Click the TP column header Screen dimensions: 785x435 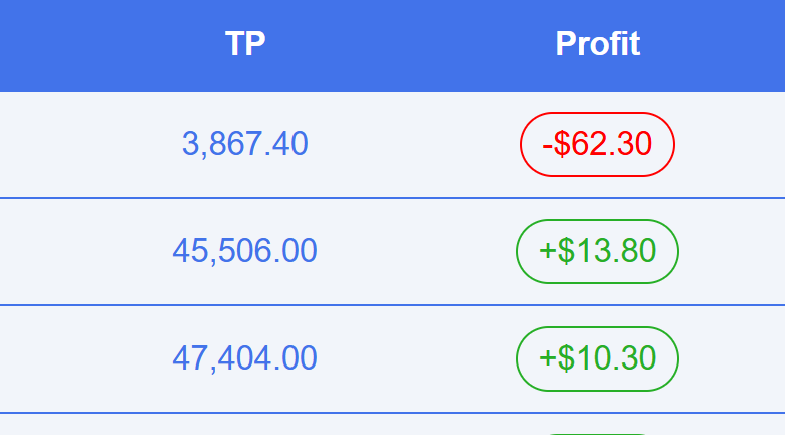click(x=245, y=44)
